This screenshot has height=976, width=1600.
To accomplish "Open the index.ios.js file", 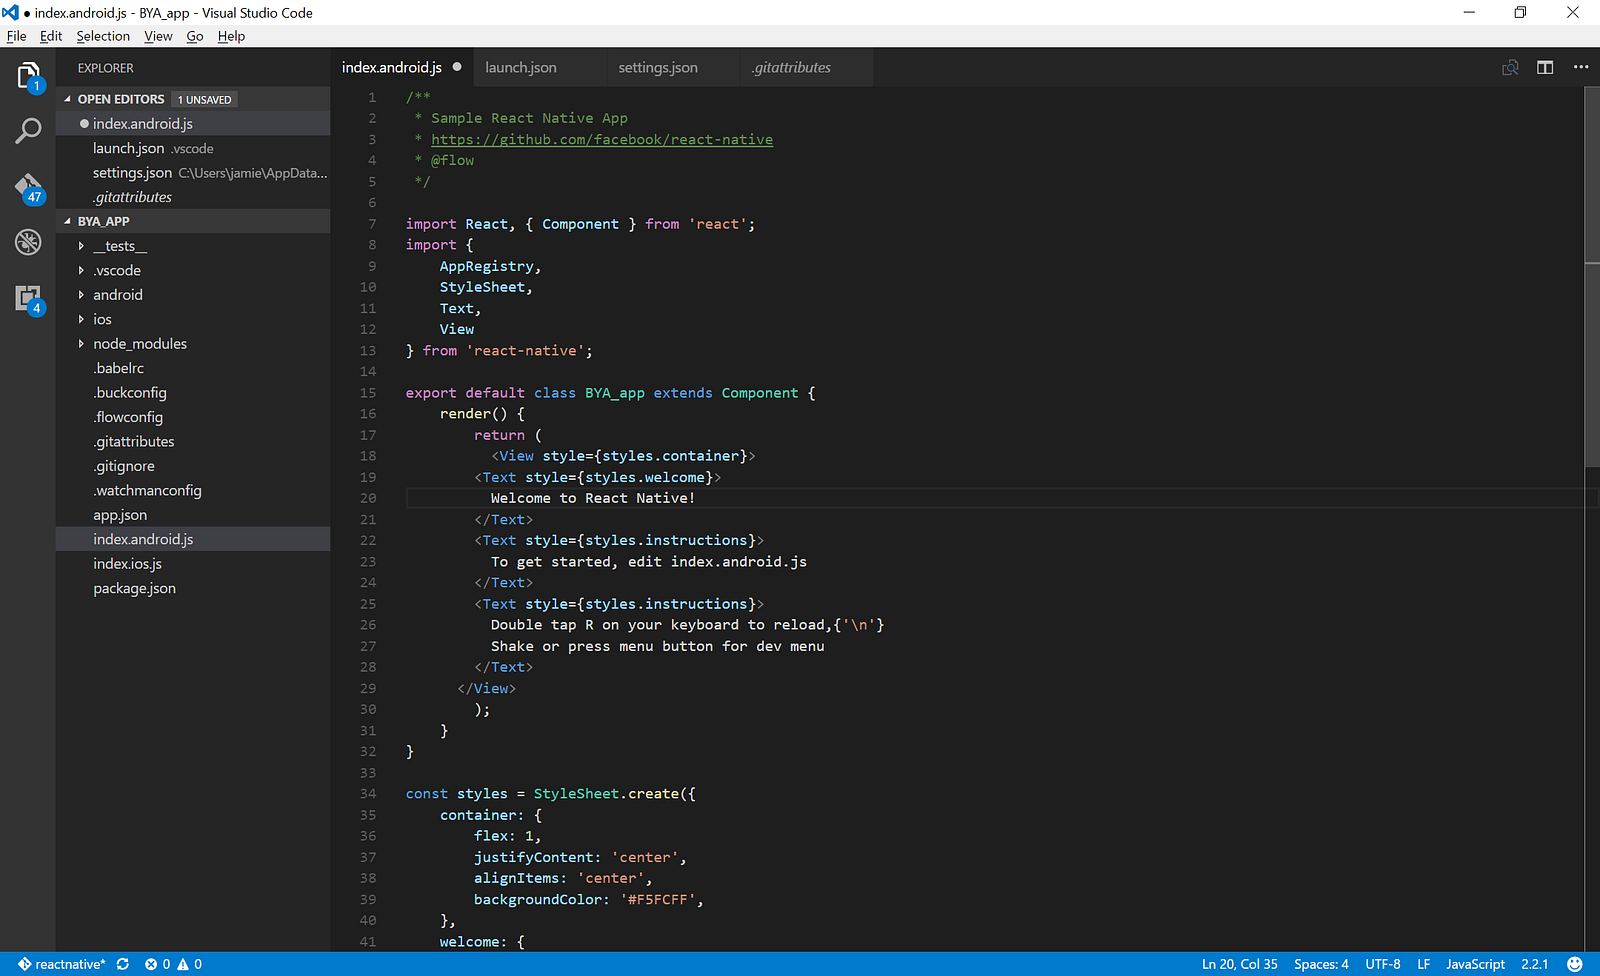I will [193, 564].
